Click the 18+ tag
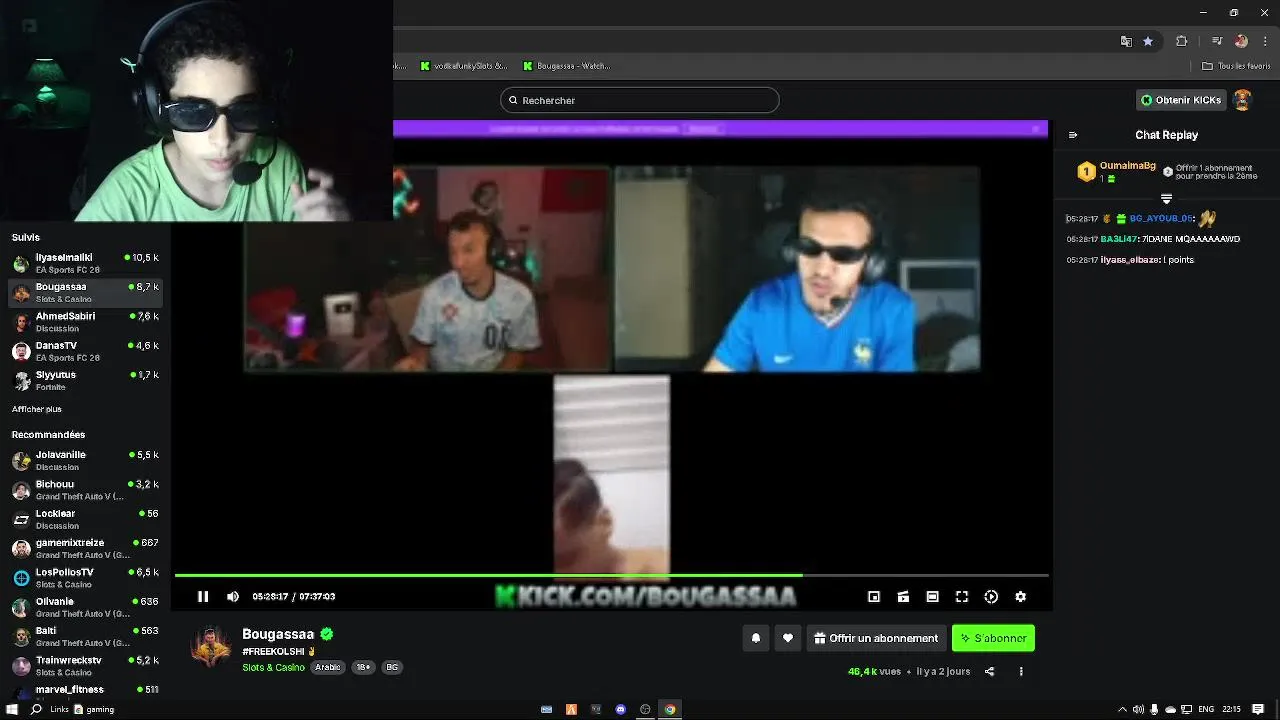The width and height of the screenshot is (1280, 720). [363, 667]
